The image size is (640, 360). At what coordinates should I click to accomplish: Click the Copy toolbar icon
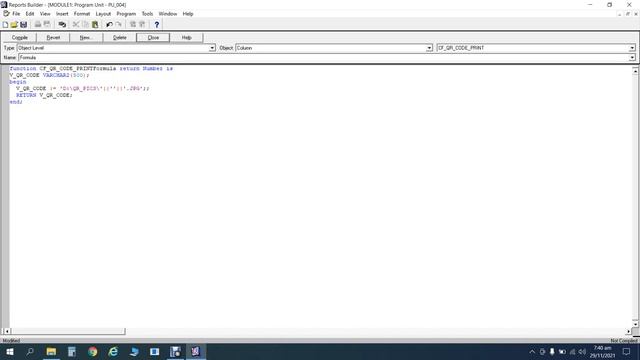pyautogui.click(x=85, y=24)
